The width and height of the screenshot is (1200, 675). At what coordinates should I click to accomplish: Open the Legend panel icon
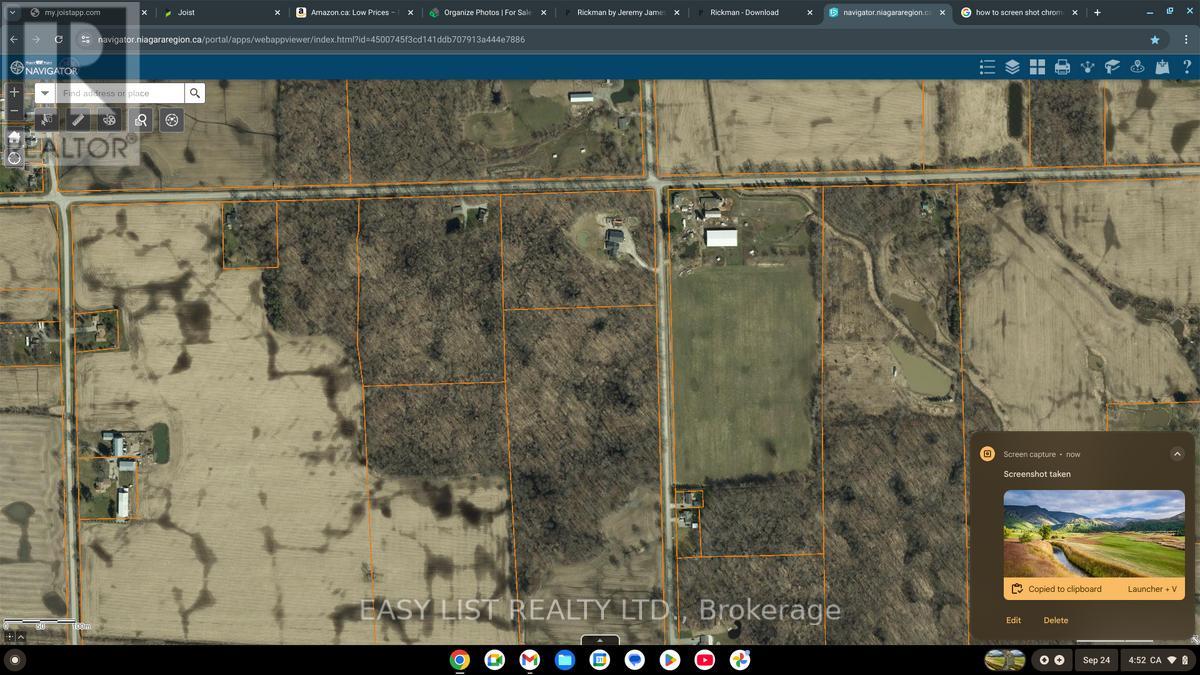(x=987, y=66)
